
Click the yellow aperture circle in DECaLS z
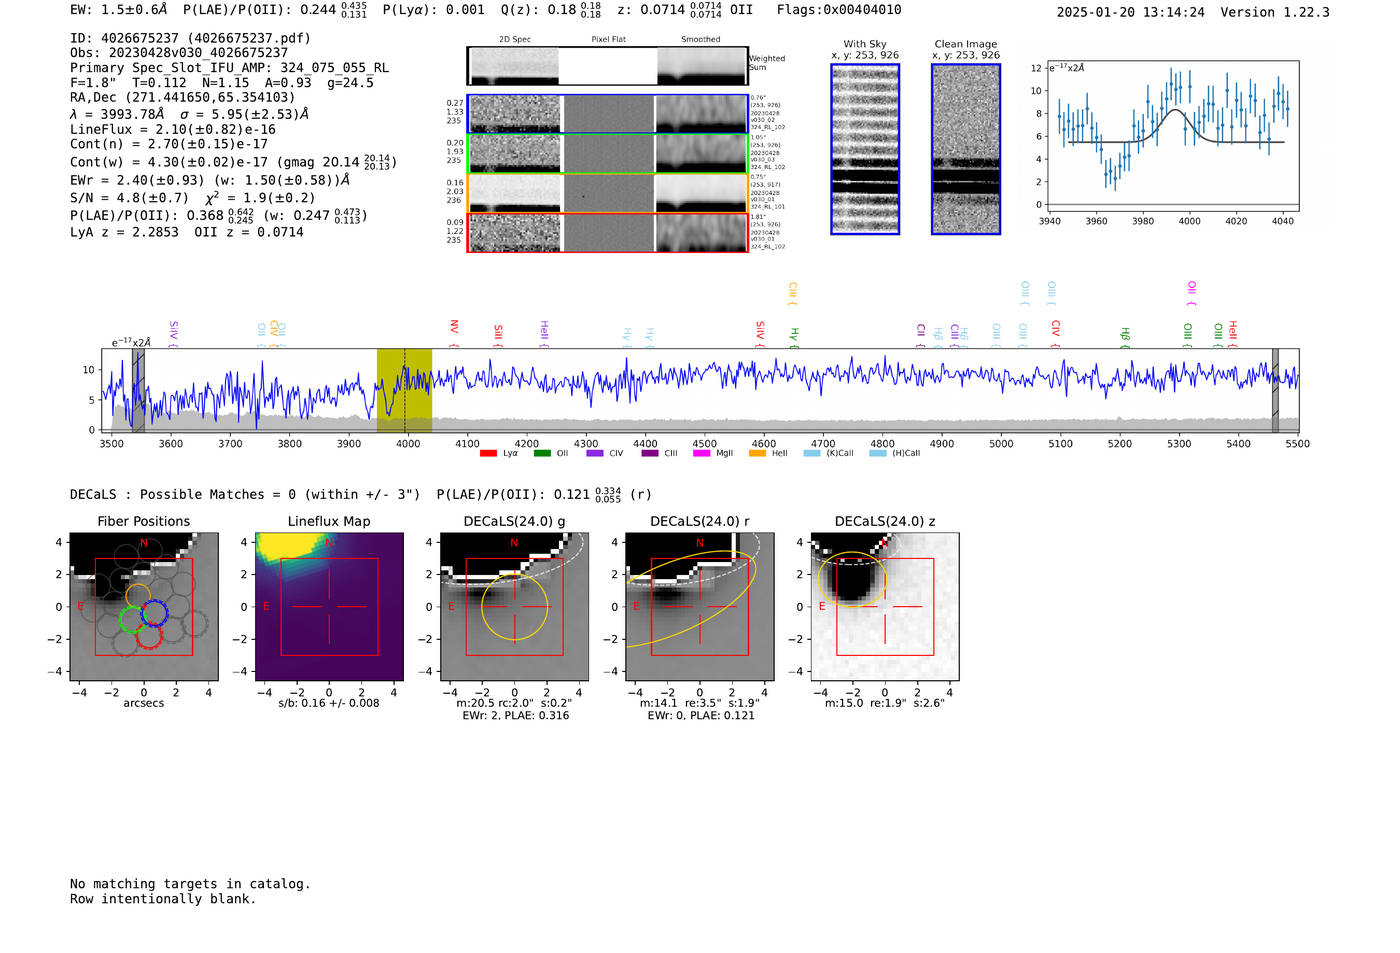point(852,580)
